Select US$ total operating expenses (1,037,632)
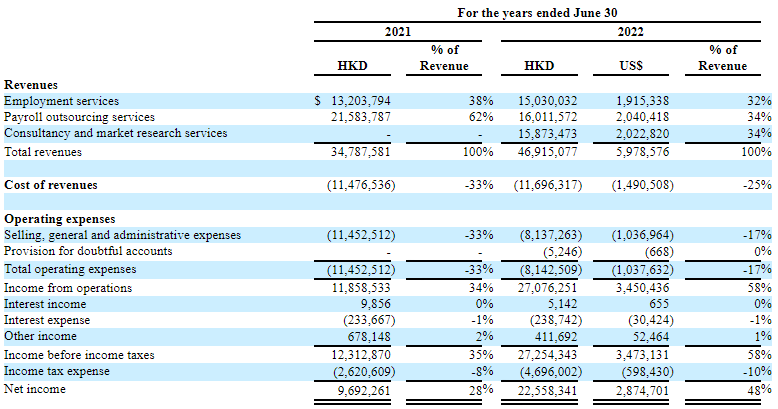This screenshot has width=778, height=409. pos(643,270)
